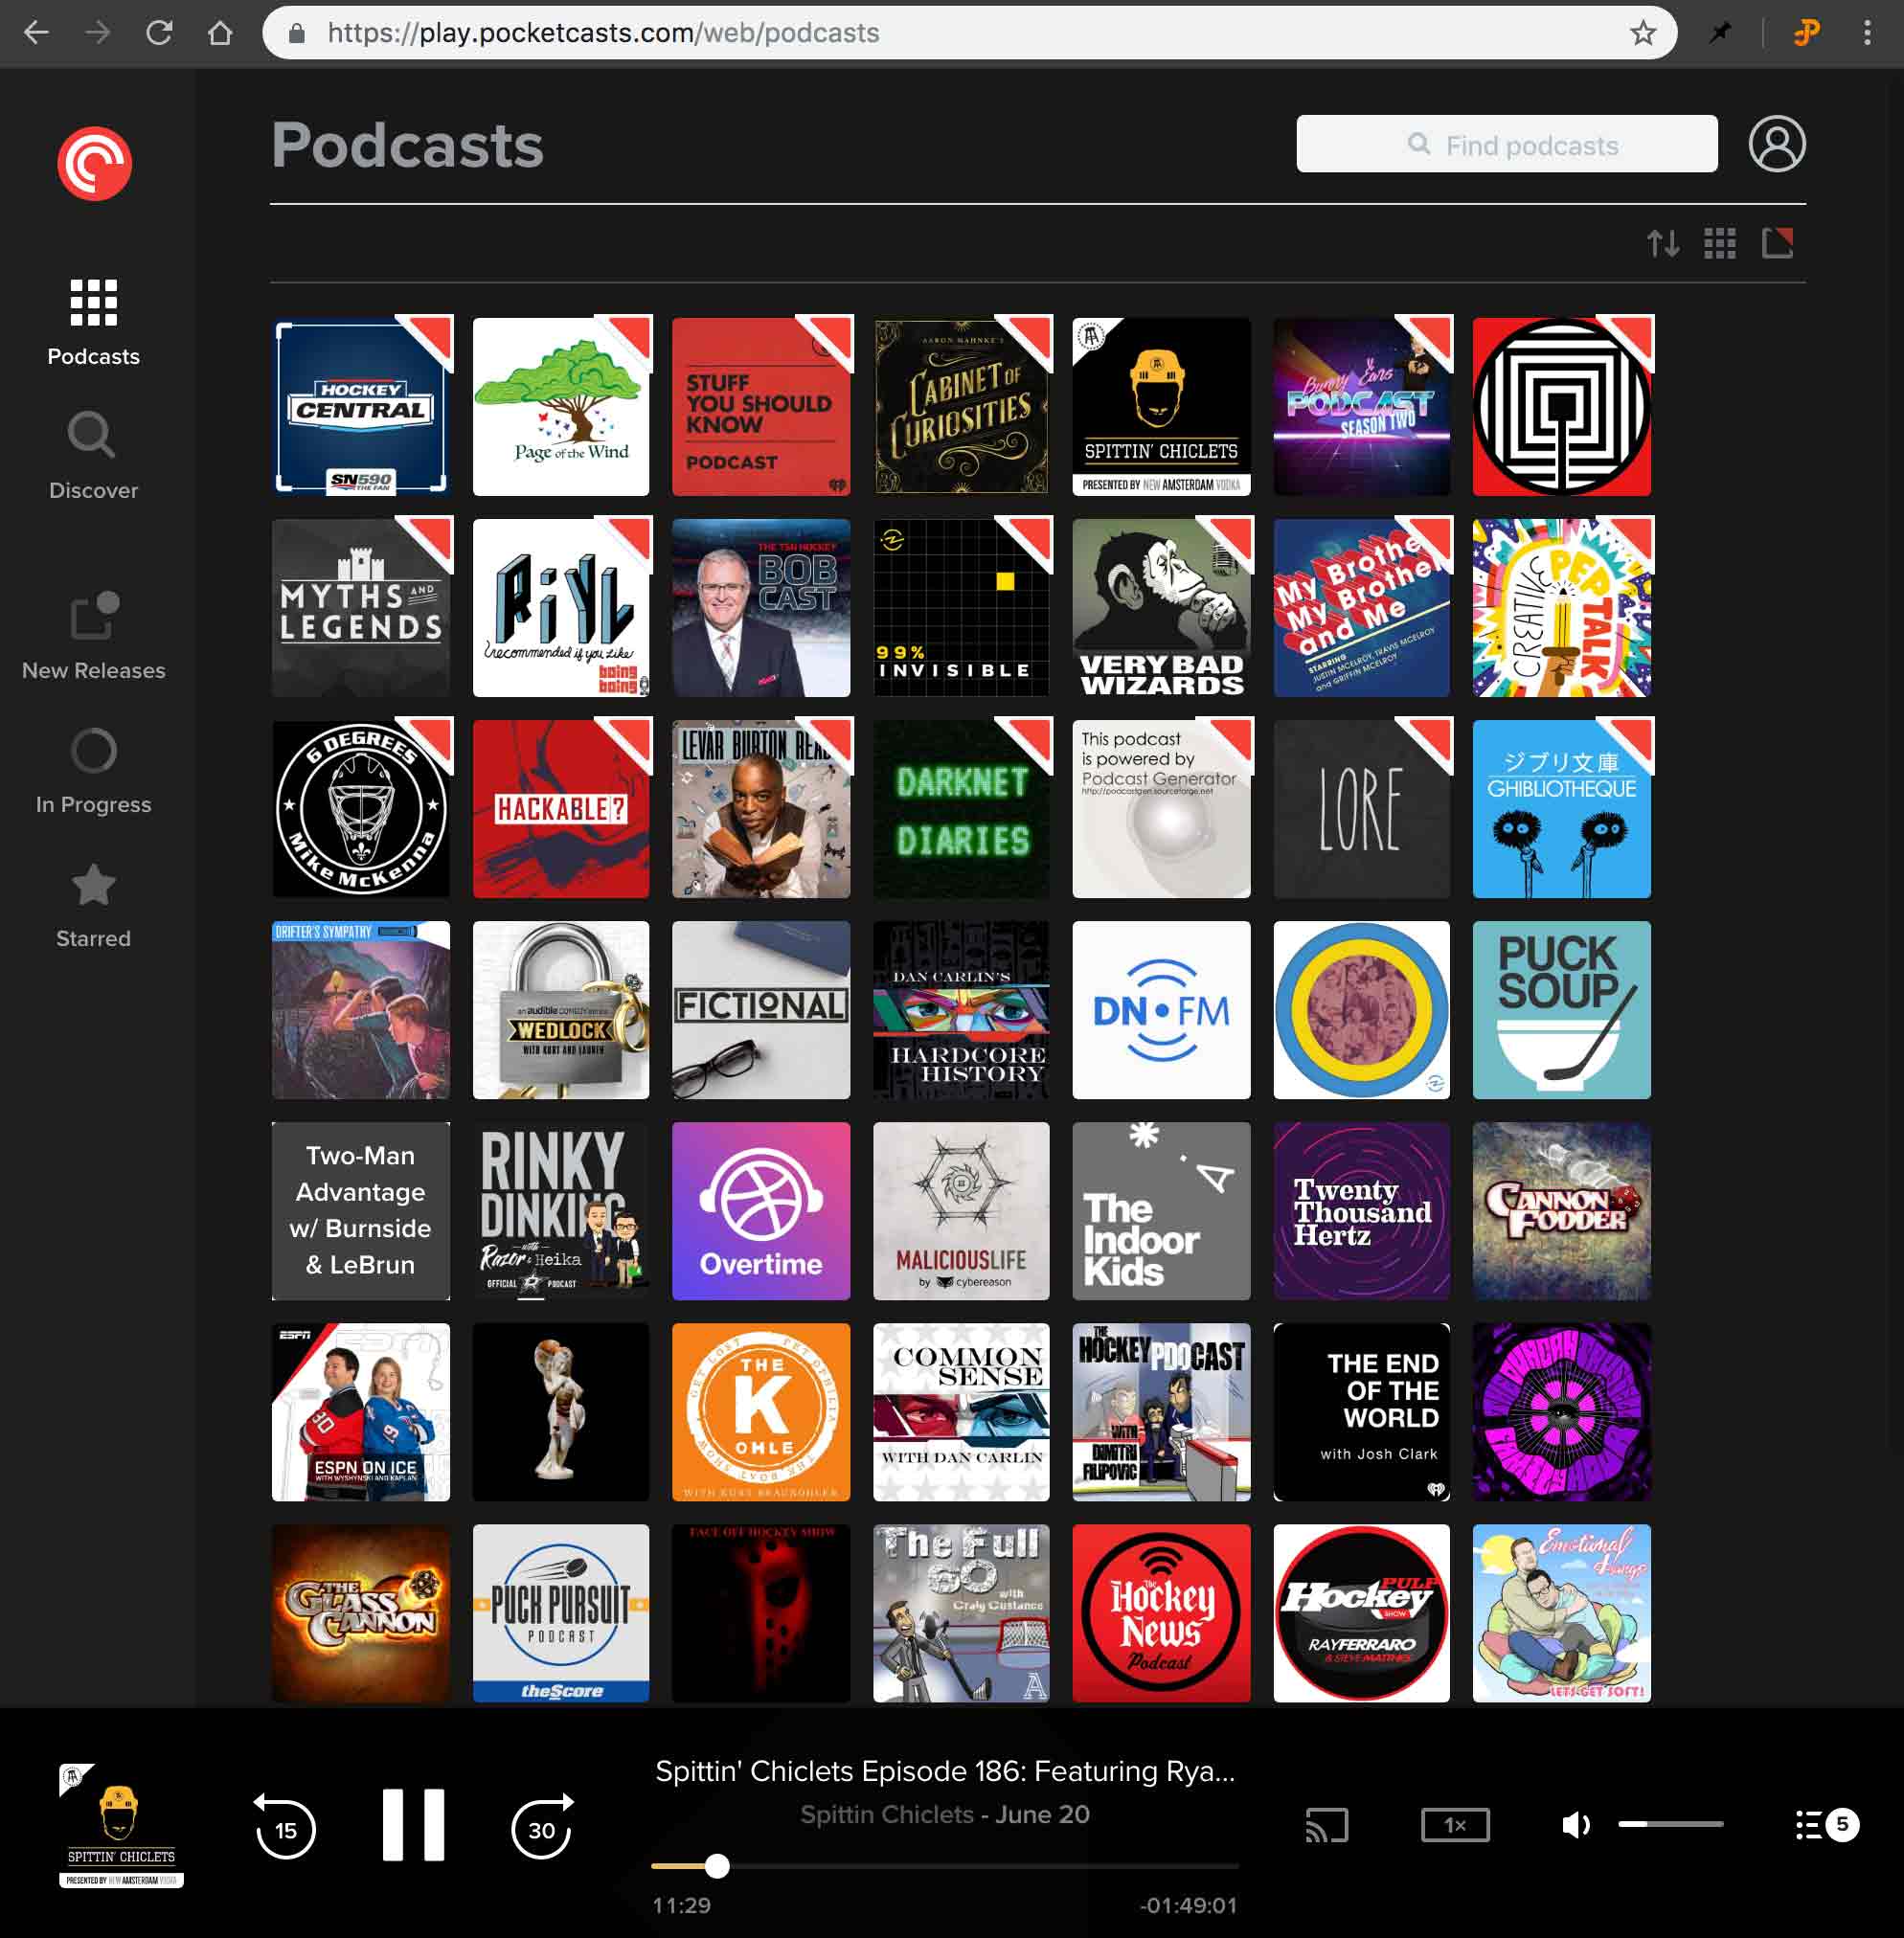Open Cabinet of Curiosities podcast
1904x1938 pixels.
[x=961, y=407]
